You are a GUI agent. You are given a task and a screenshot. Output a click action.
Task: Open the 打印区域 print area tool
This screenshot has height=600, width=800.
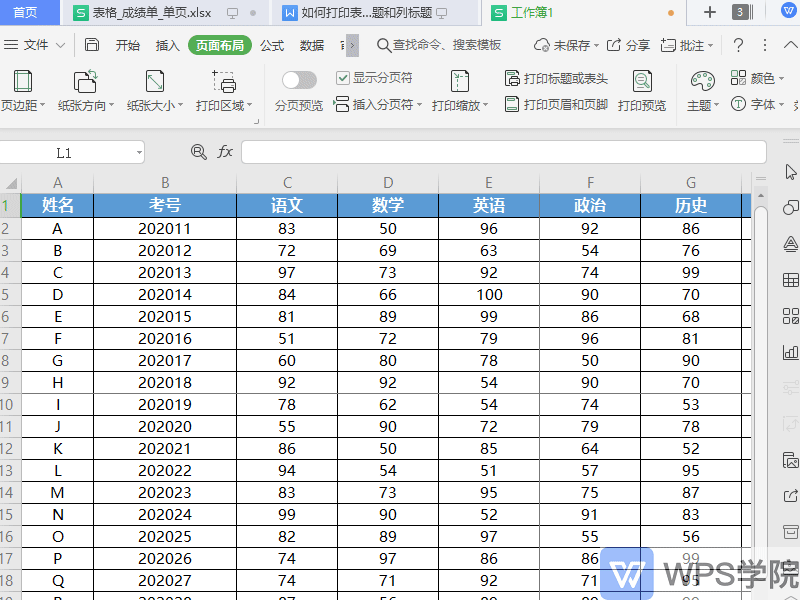click(x=224, y=82)
